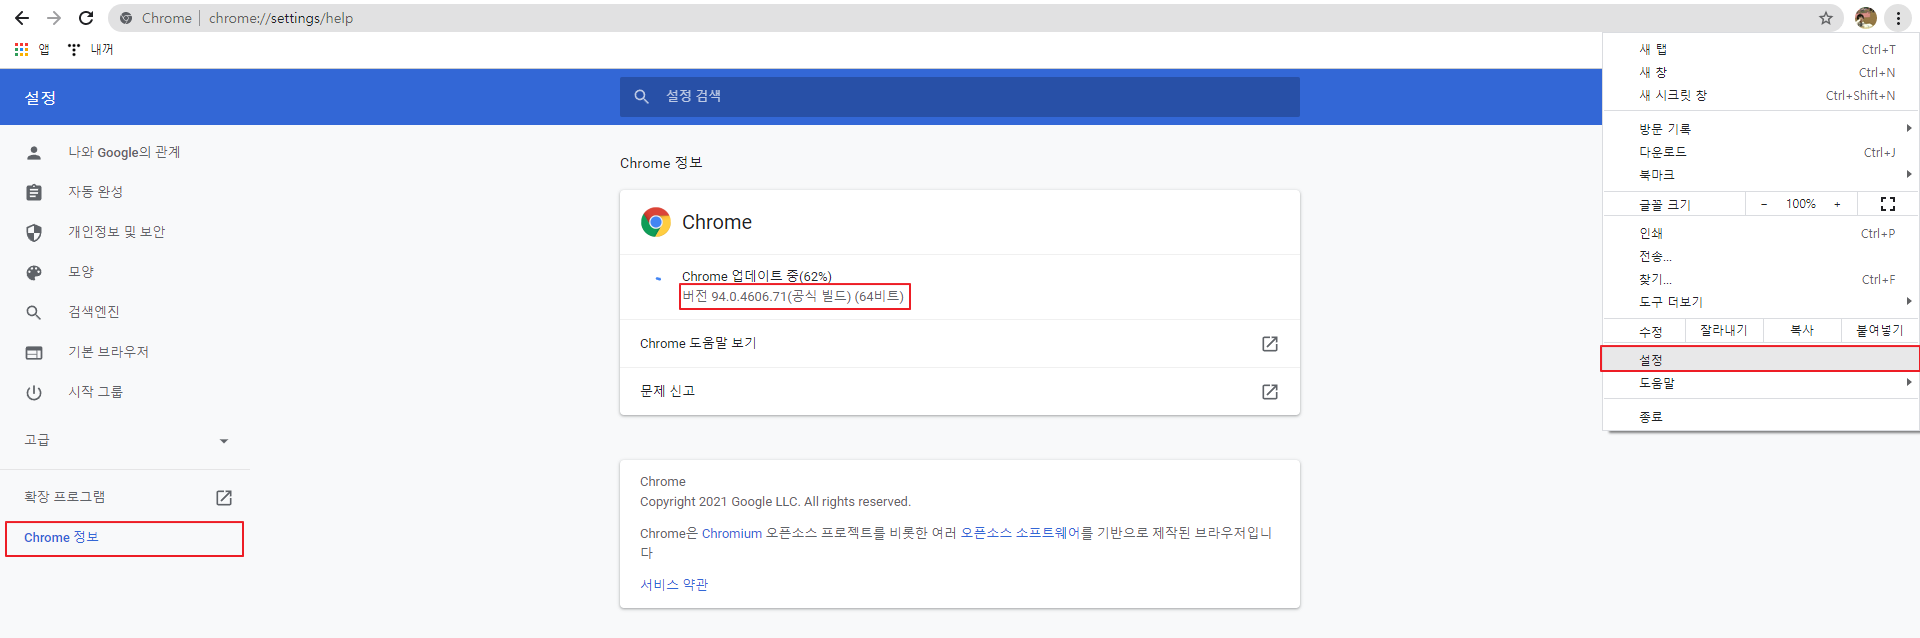Image resolution: width=1920 pixels, height=638 pixels.
Task: Open 다운로드 from the Chrome menu
Action: (1761, 151)
